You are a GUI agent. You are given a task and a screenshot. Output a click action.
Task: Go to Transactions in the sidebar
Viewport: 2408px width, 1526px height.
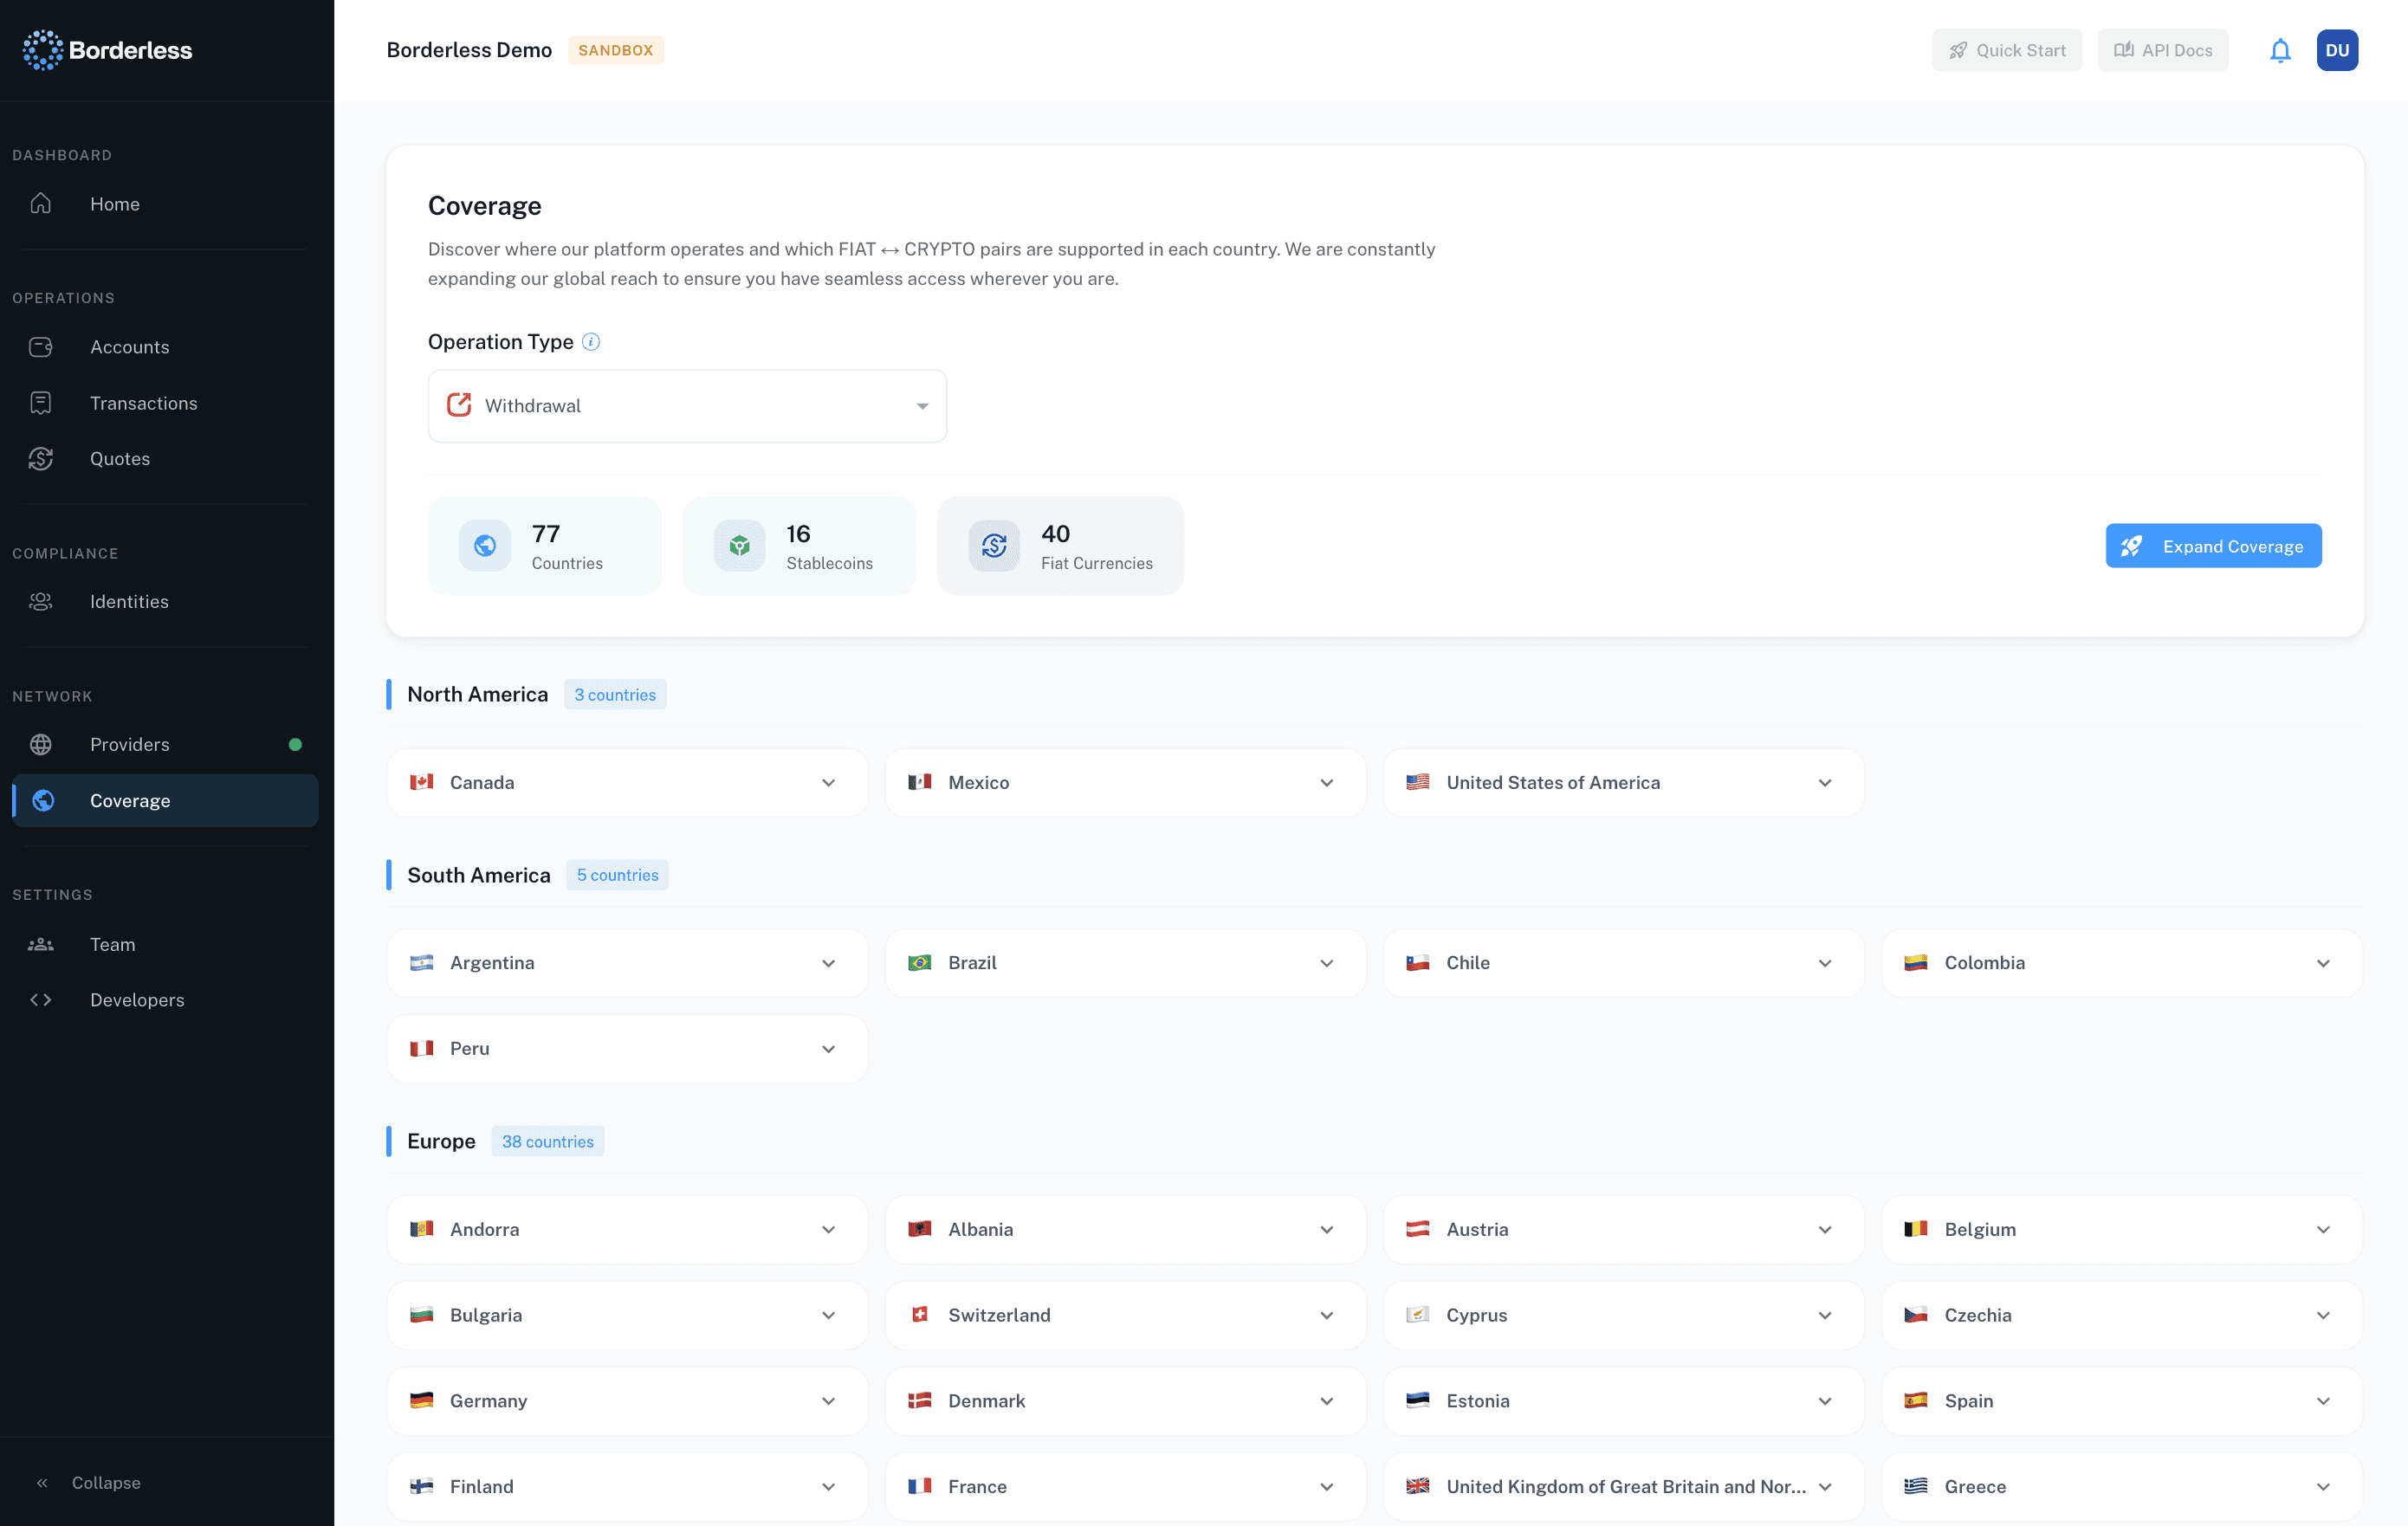point(143,403)
